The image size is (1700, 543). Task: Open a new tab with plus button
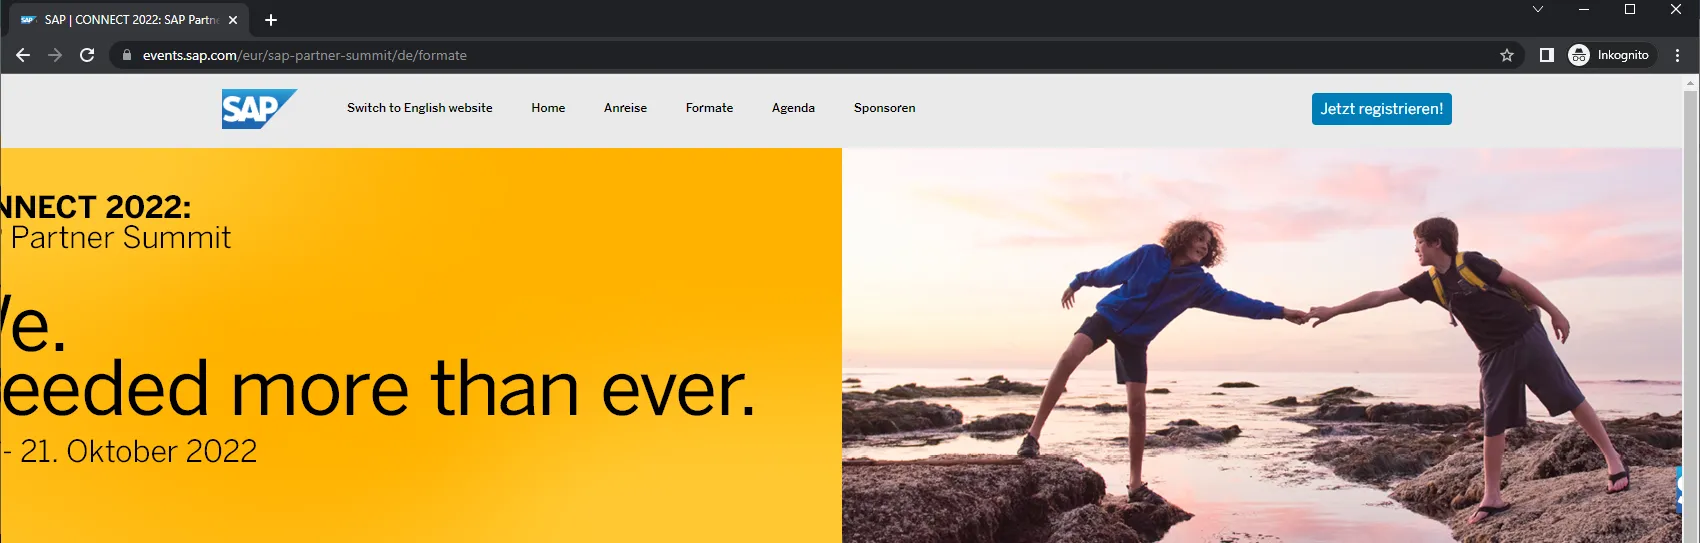click(x=271, y=20)
